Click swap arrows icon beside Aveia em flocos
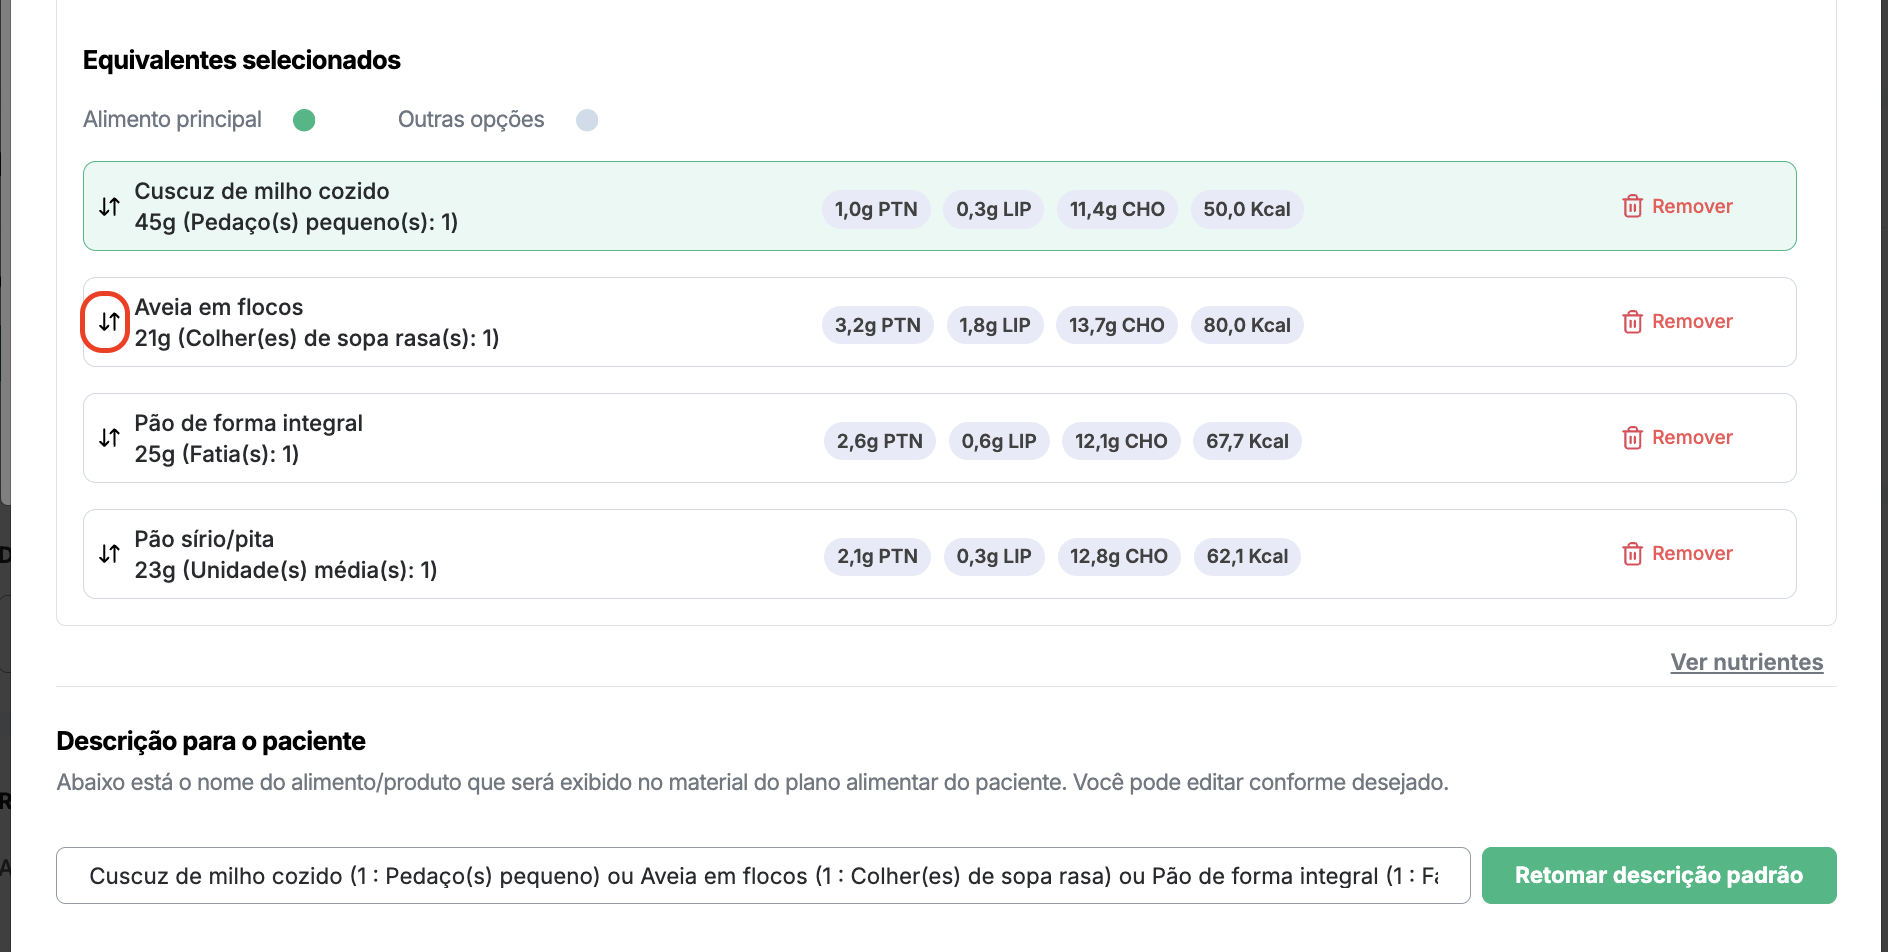Viewport: 1888px width, 952px height. (109, 322)
